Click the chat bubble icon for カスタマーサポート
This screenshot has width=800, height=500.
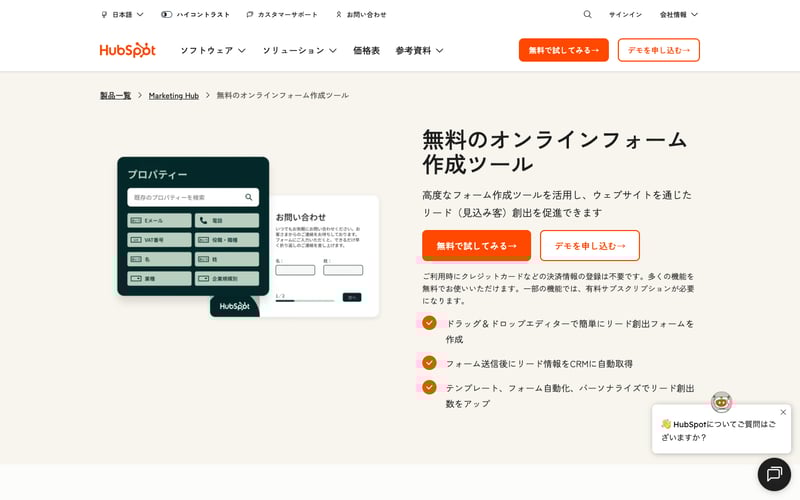pyautogui.click(x=249, y=15)
